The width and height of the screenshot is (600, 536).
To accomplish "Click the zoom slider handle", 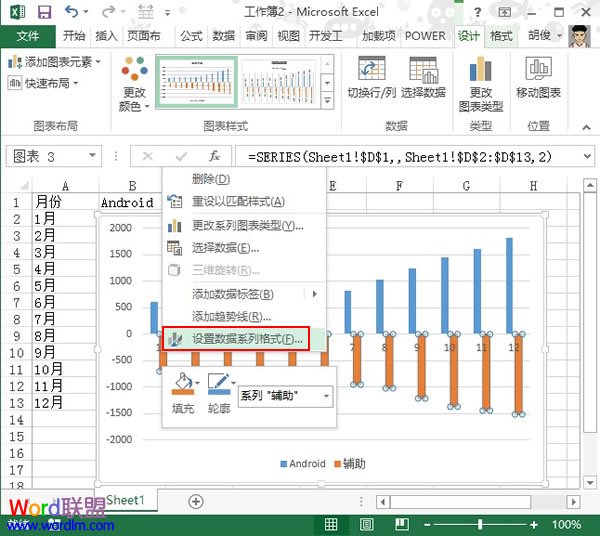I will pyautogui.click(x=480, y=525).
